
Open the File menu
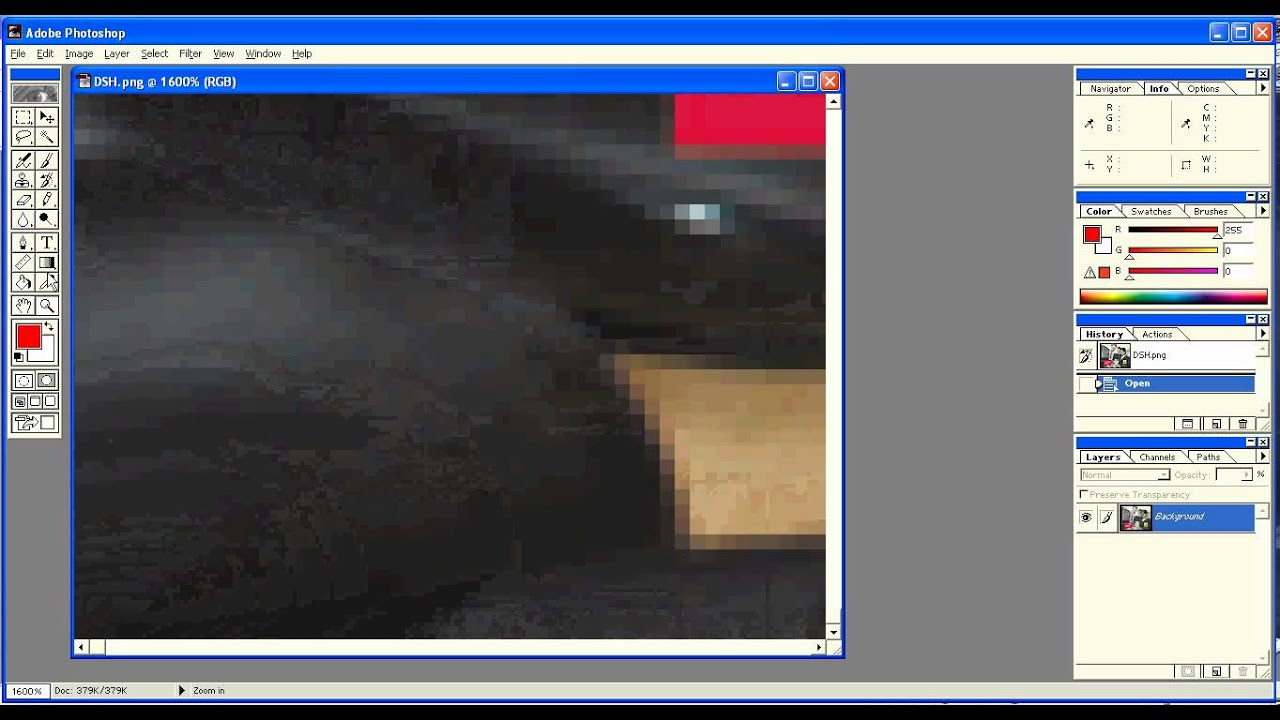click(18, 54)
